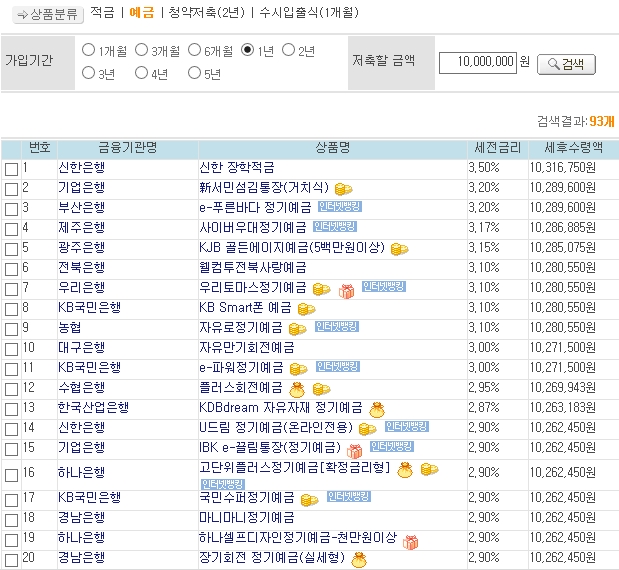Click the 저축할 금액 amount input field
The image size is (619, 570).
(x=478, y=62)
